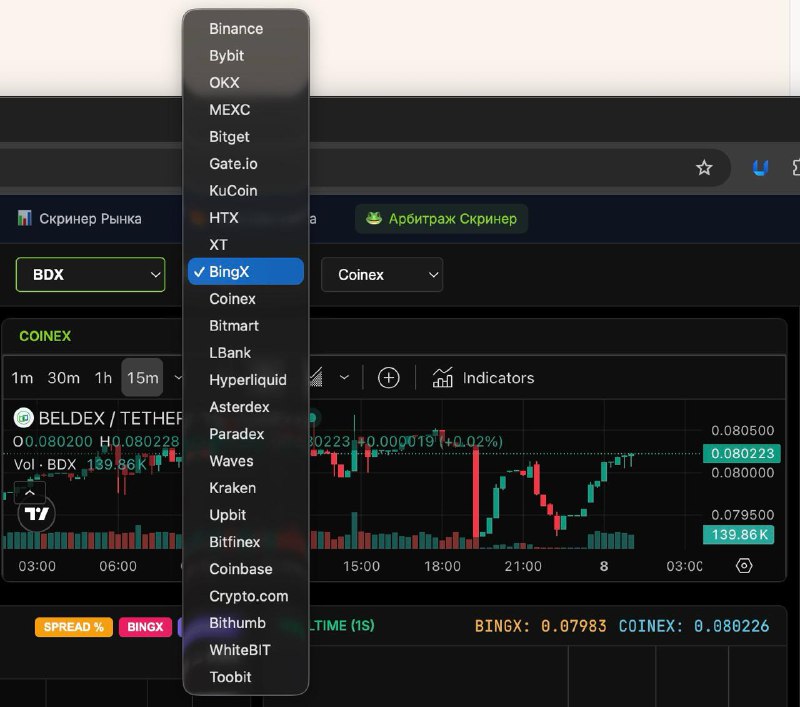Select Coinex in the open list
The width and height of the screenshot is (800, 707).
245,299
